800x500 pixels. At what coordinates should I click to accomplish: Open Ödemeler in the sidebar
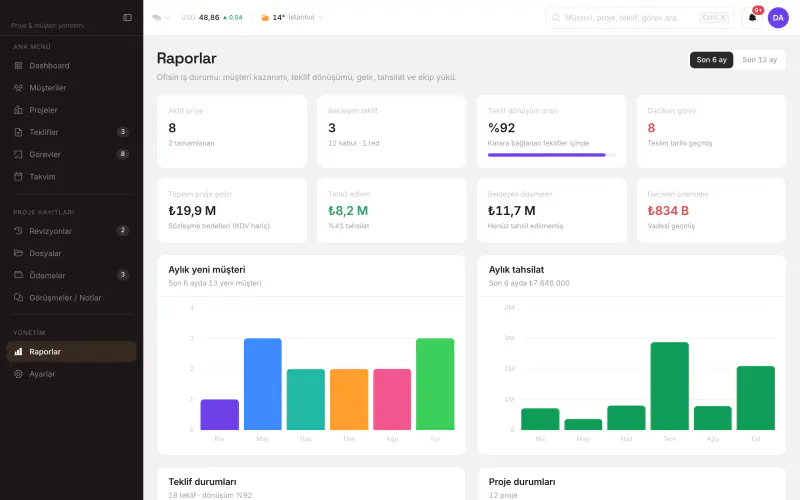click(71, 276)
